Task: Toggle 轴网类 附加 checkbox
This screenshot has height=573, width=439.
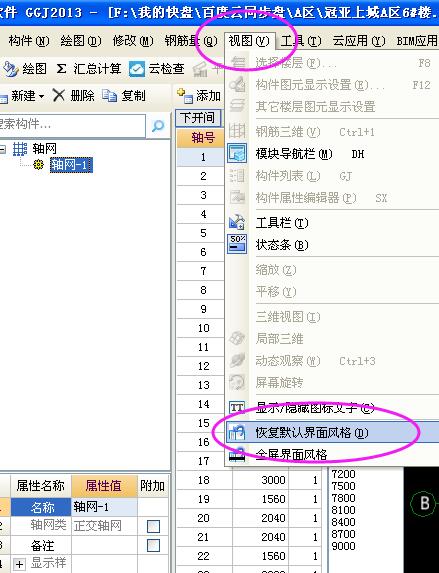Action: (x=153, y=527)
